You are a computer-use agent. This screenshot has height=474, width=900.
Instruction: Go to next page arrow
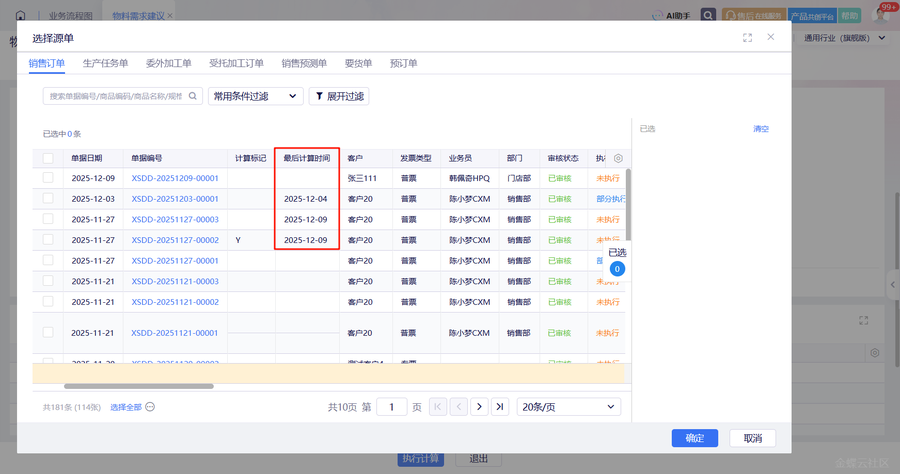(x=479, y=407)
